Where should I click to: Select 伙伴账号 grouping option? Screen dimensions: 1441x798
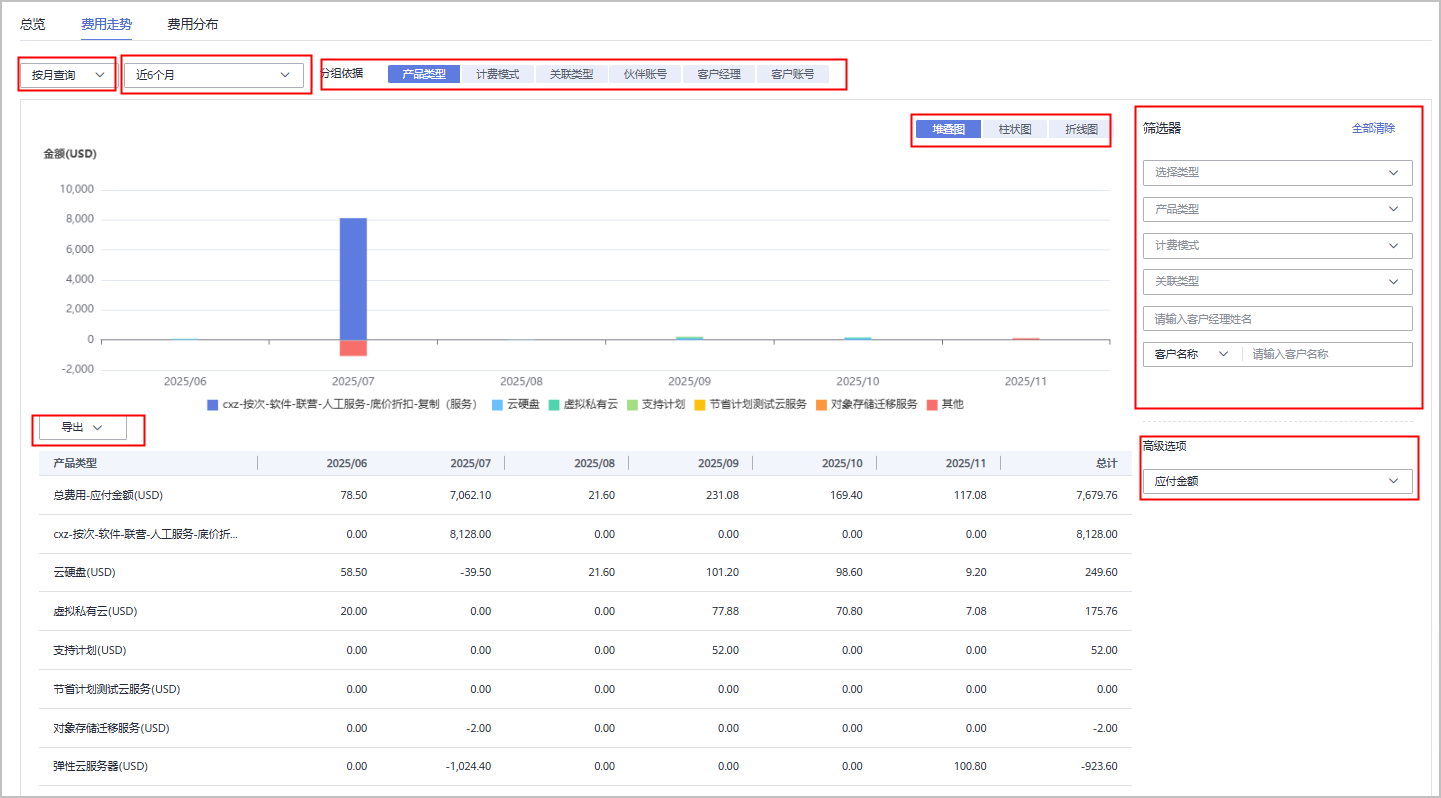645,74
